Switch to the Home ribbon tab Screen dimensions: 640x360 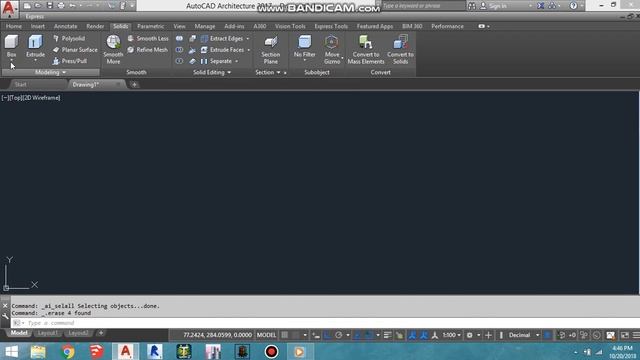[14, 26]
